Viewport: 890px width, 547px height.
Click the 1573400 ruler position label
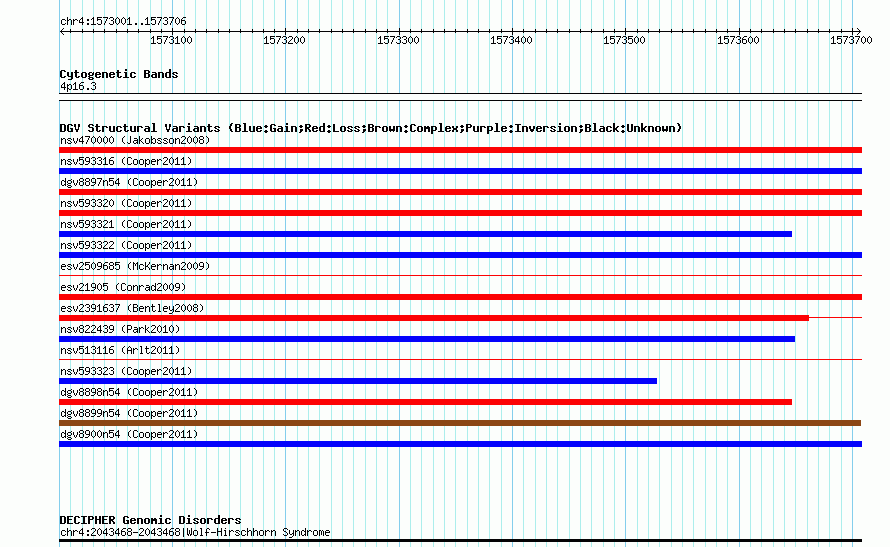tap(511, 40)
